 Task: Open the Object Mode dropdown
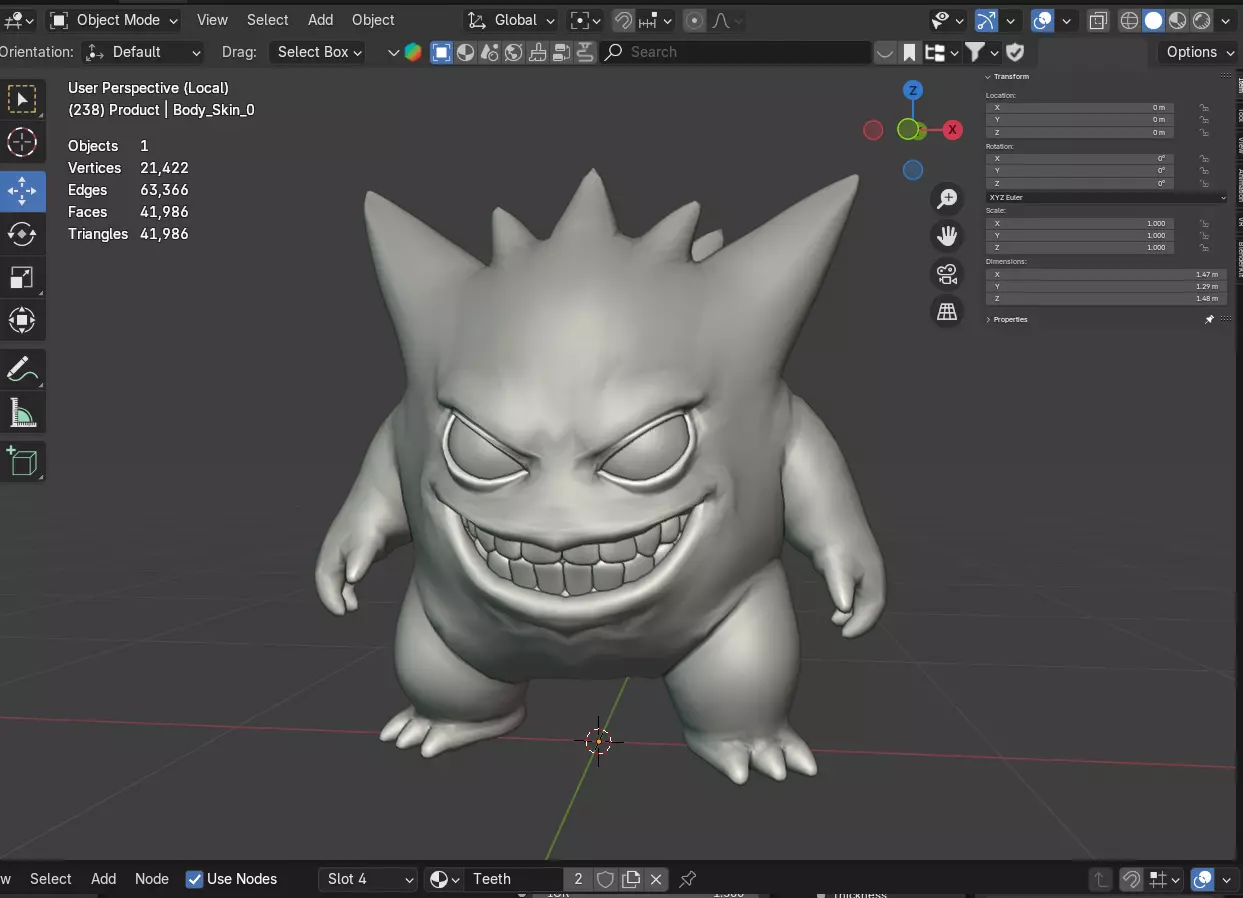point(114,20)
